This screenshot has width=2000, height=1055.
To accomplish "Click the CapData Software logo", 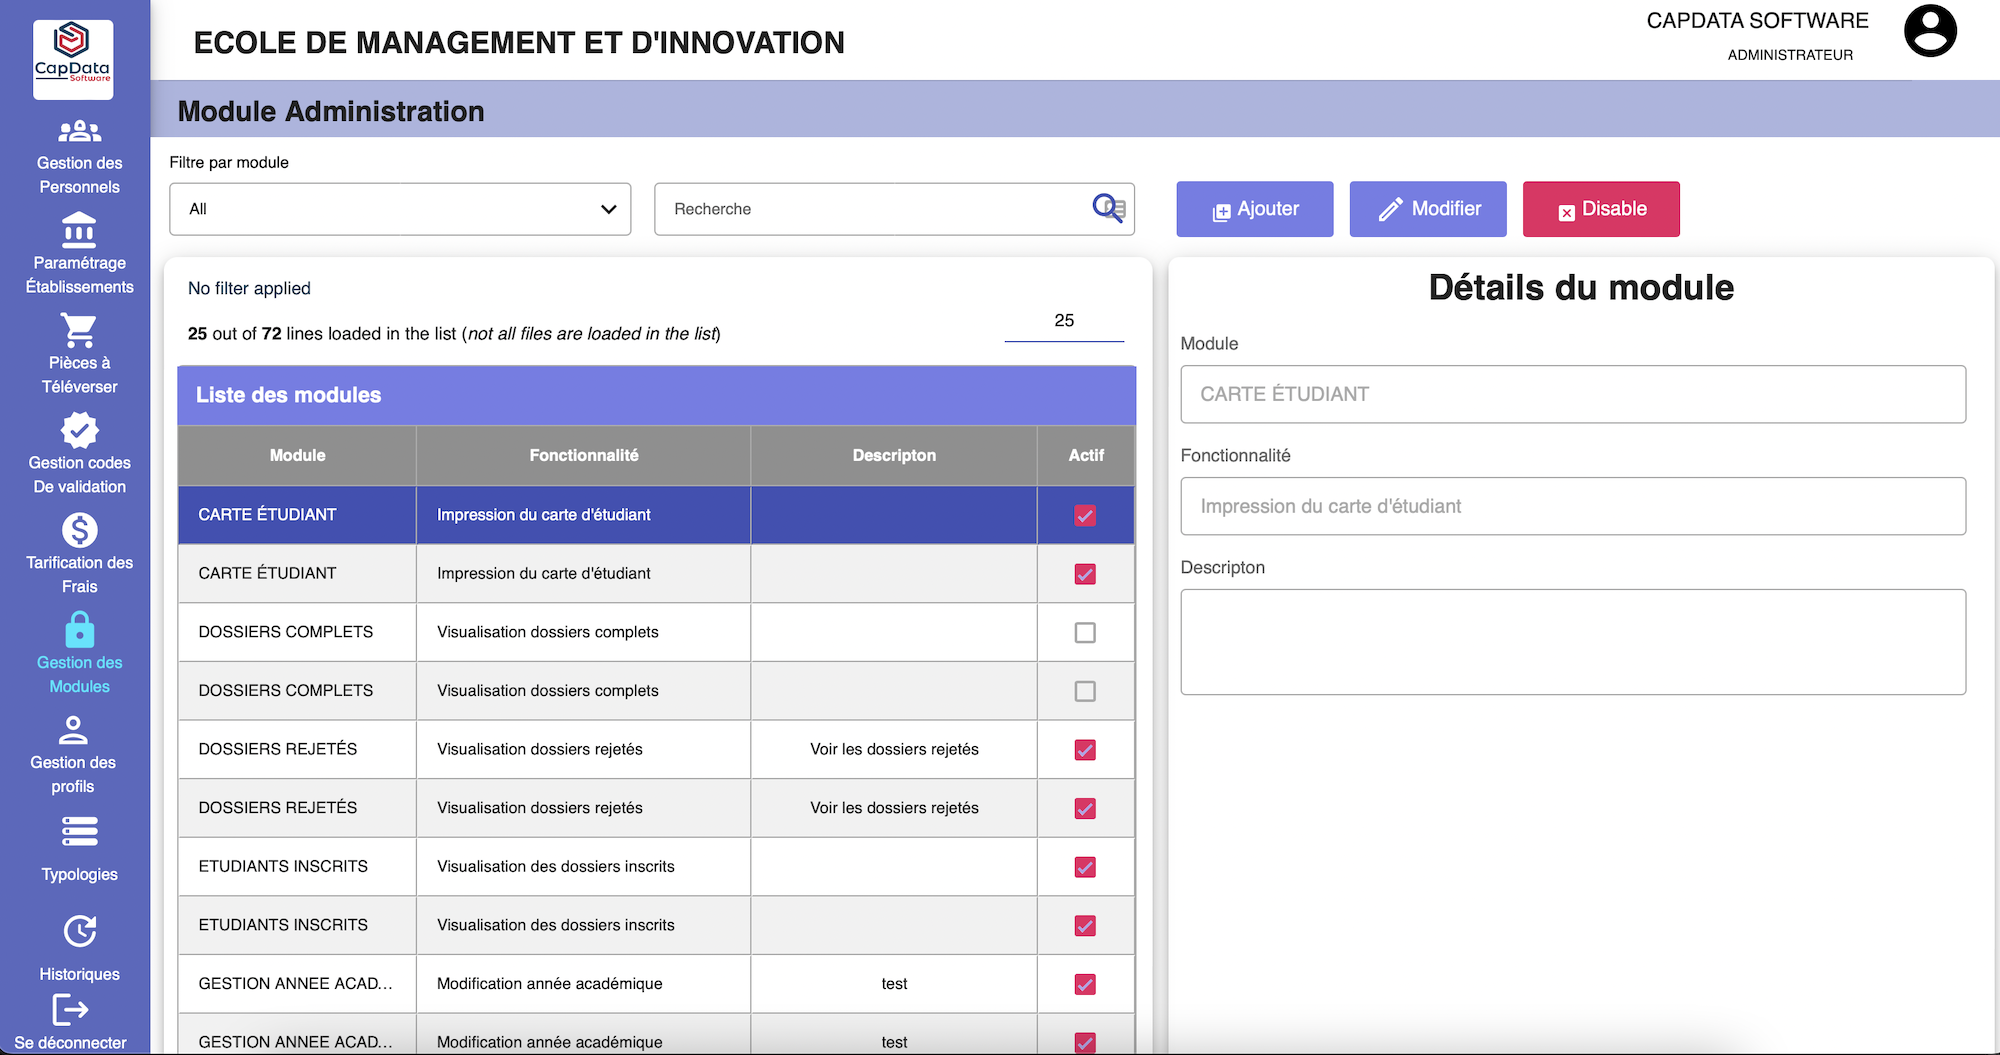I will (73, 59).
